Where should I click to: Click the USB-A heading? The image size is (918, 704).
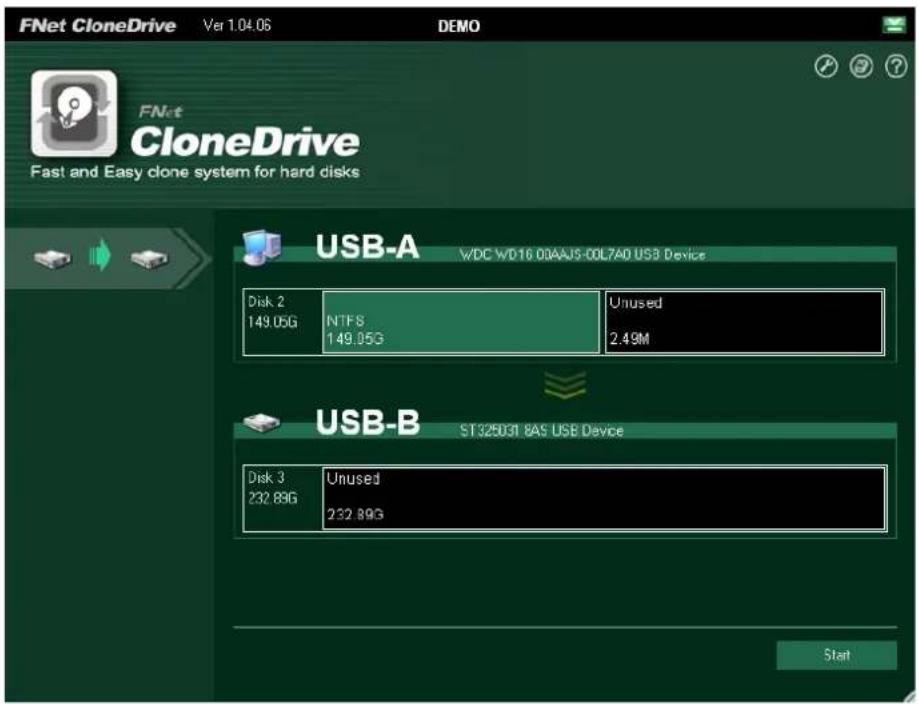(367, 247)
